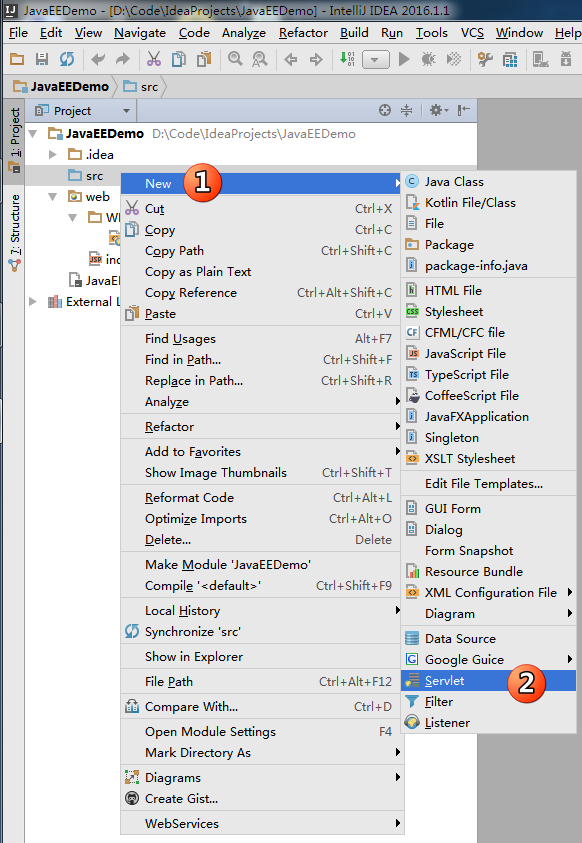Choose Data Source in the New submenu
582x843 pixels.
(488, 639)
